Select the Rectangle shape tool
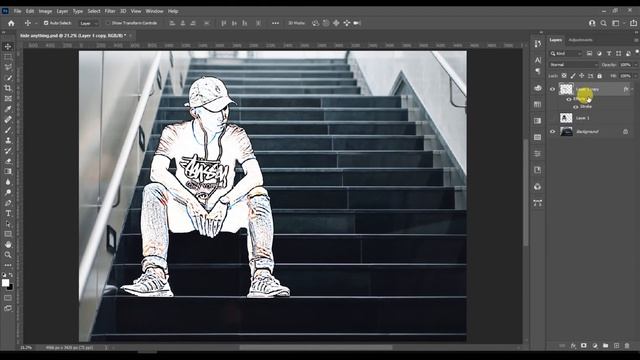This screenshot has height=360, width=640. tap(8, 234)
